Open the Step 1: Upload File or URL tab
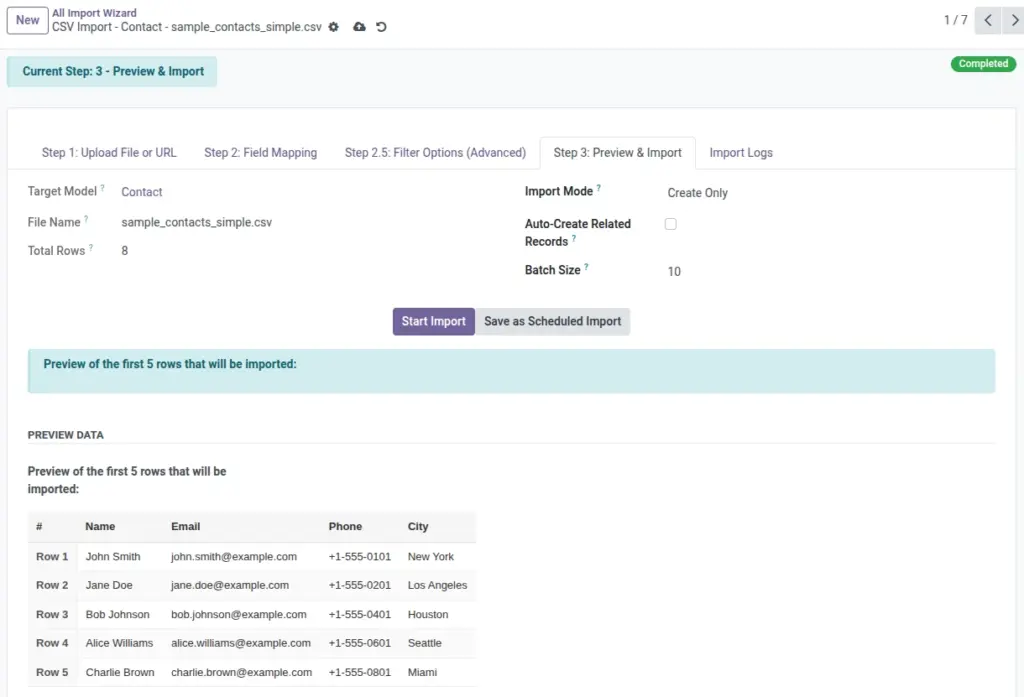 109,153
